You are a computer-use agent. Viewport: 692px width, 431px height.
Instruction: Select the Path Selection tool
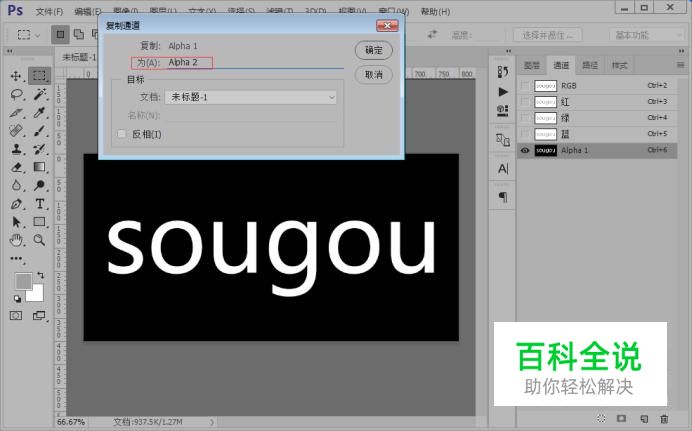click(x=16, y=221)
